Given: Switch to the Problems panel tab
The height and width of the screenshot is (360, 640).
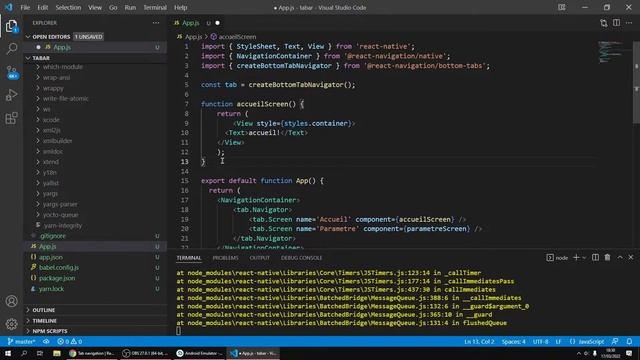Looking at the screenshot, I should coord(225,258).
